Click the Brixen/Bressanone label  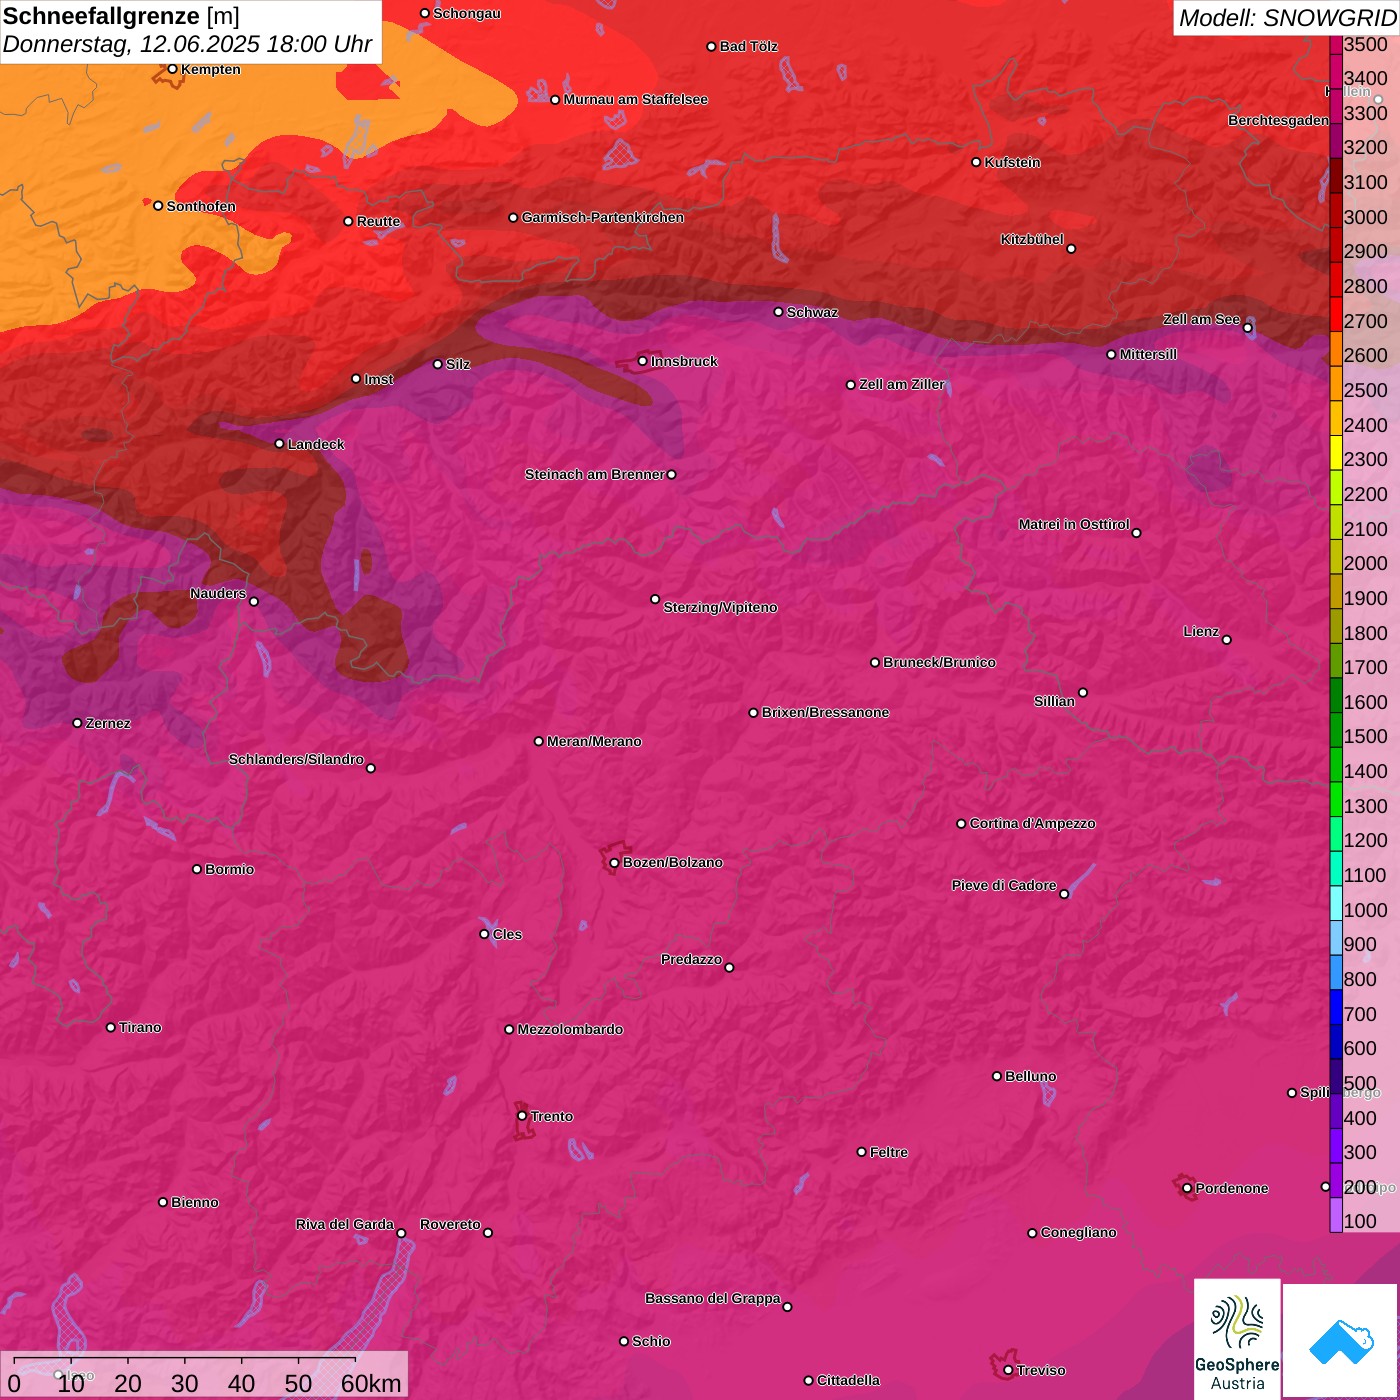tap(825, 712)
